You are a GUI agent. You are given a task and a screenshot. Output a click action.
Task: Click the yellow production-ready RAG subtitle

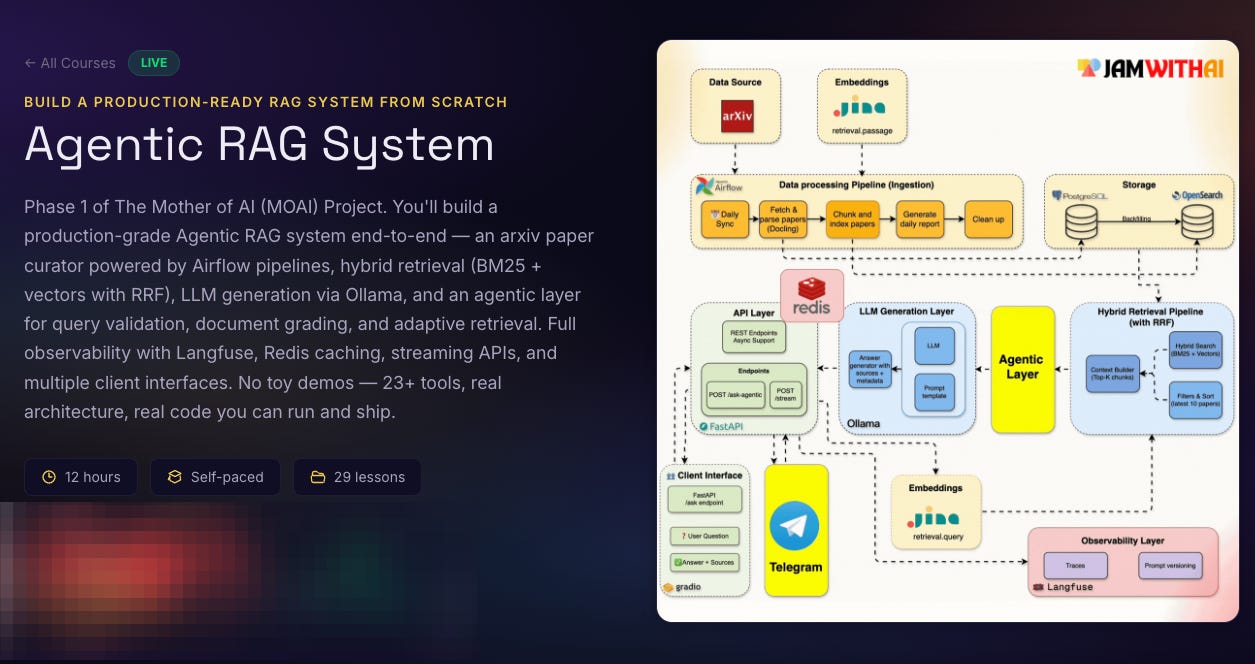point(266,102)
